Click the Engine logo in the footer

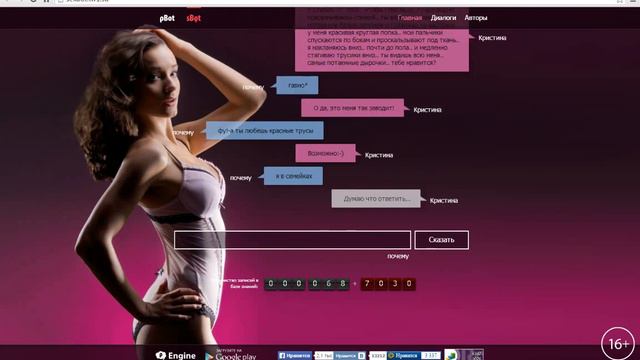[176, 356]
